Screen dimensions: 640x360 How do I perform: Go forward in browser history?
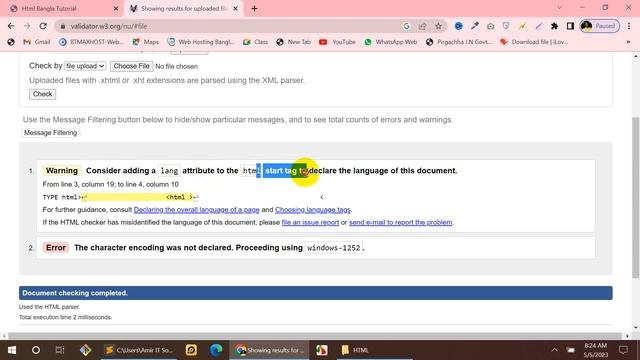click(x=27, y=26)
